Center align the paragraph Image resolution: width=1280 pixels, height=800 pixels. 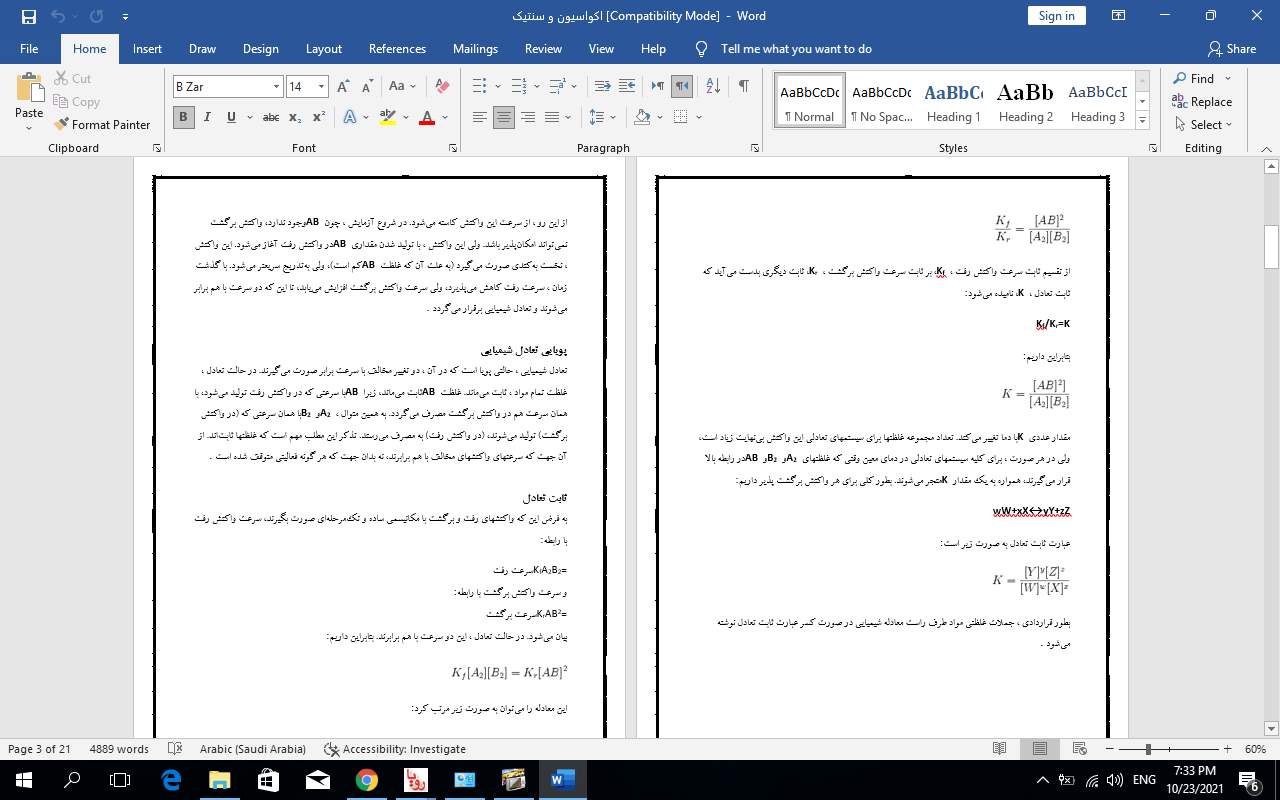tap(504, 118)
